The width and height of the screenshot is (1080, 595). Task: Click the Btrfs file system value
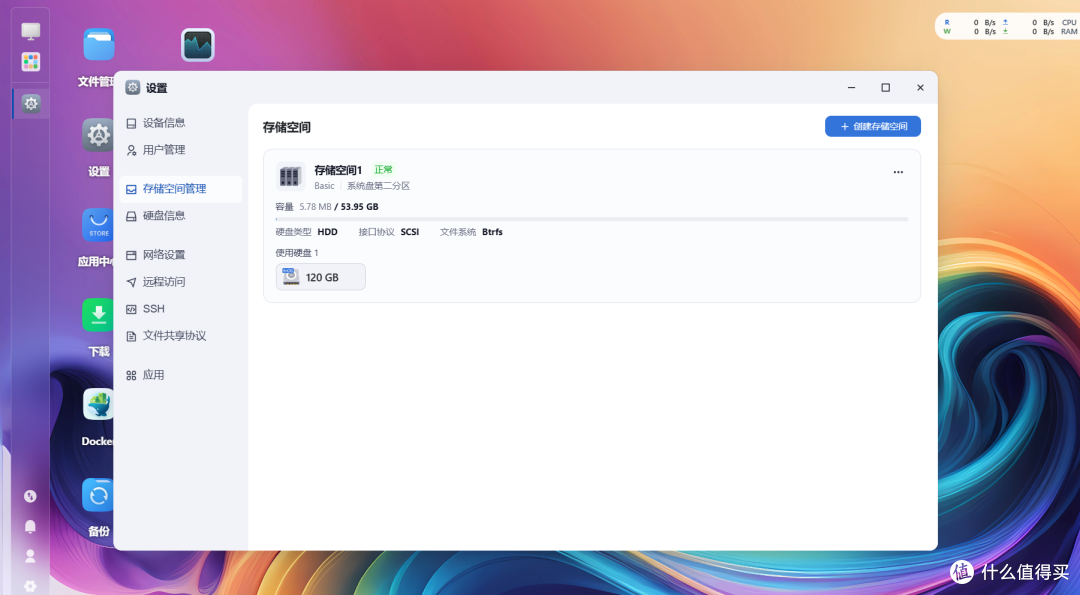pos(492,232)
